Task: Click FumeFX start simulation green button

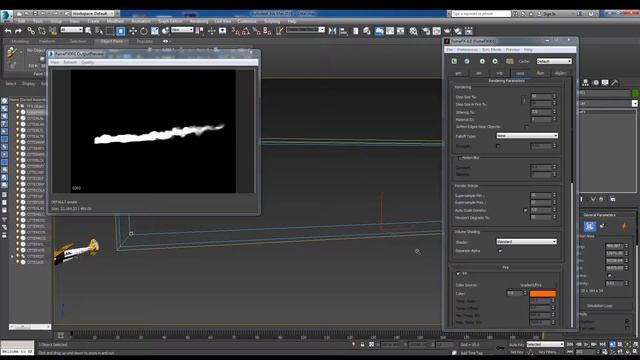Action: [482, 61]
